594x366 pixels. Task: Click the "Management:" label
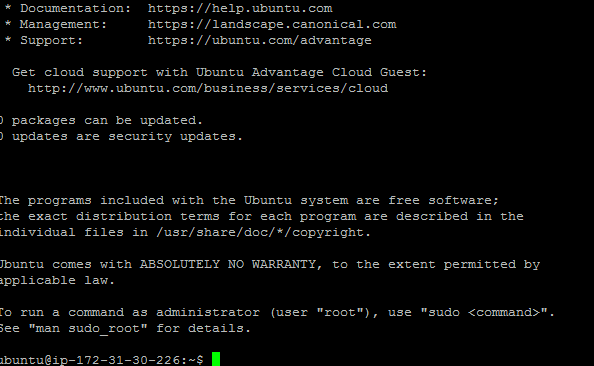63,24
